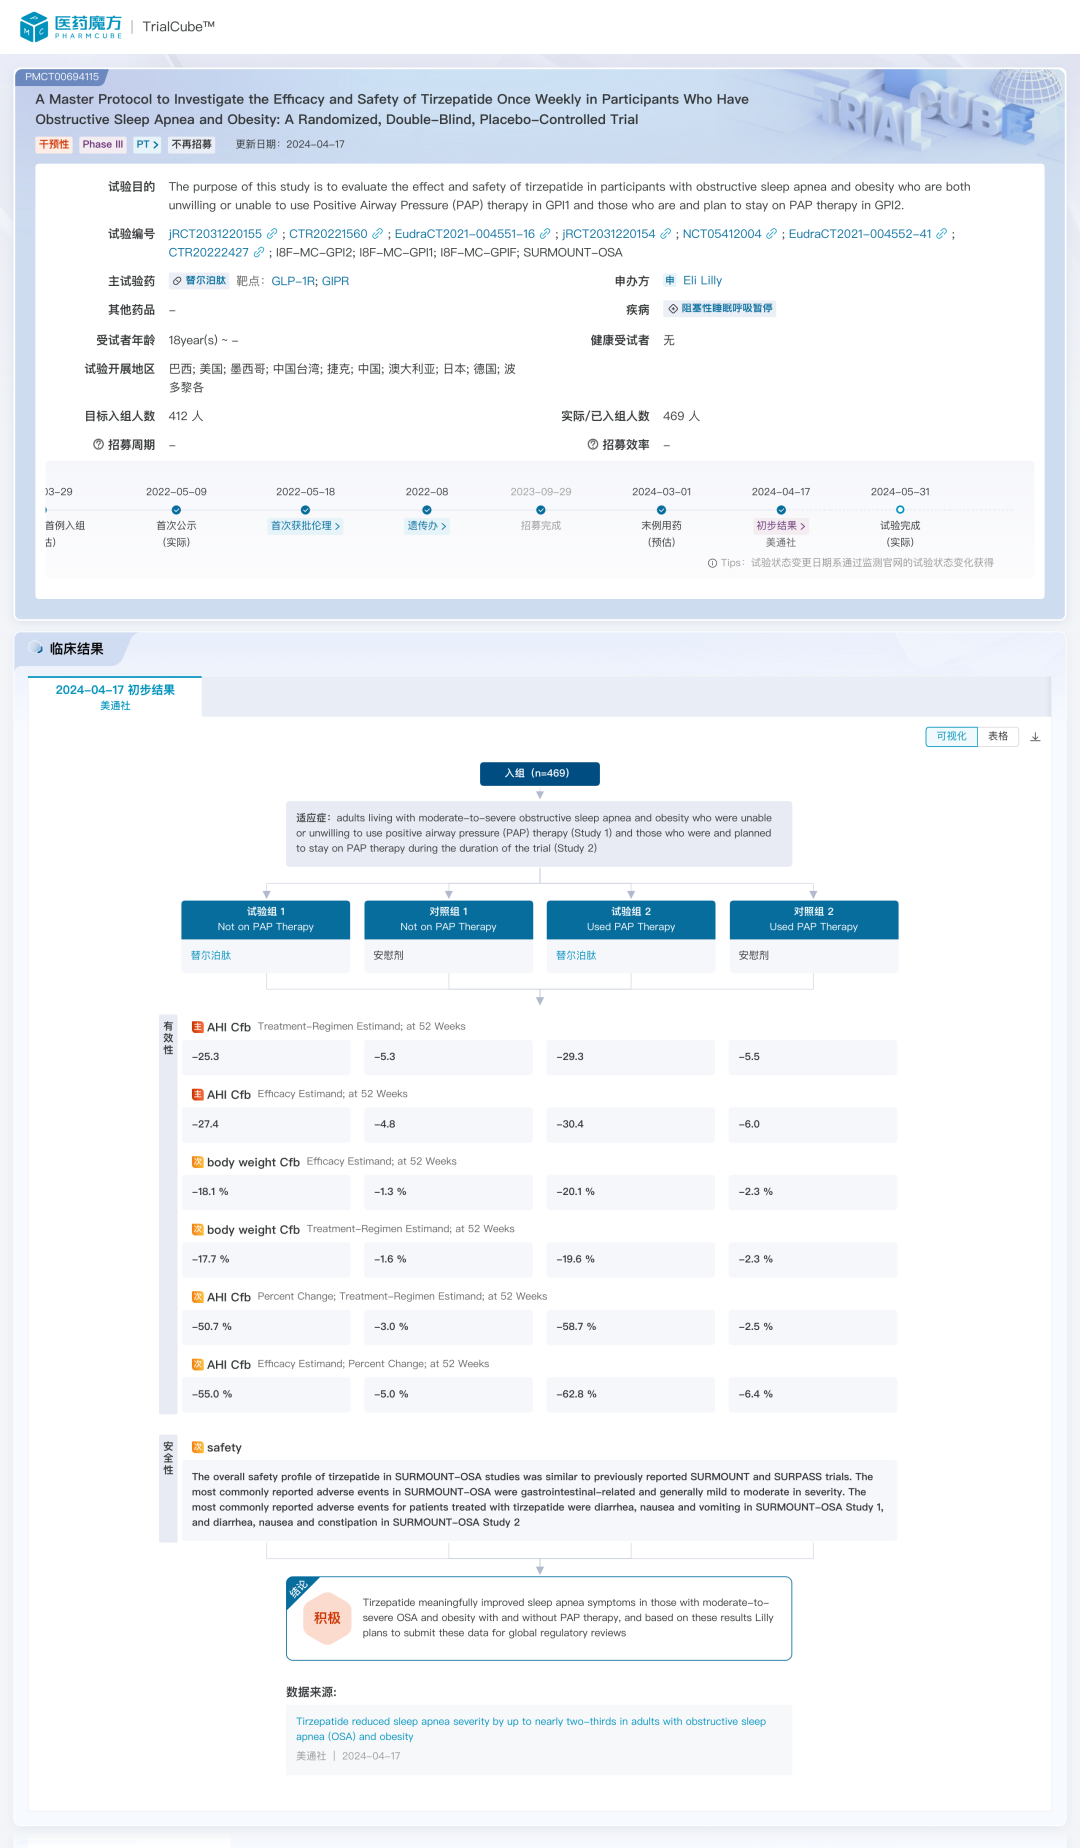Switch to 表格 table view
The height and width of the screenshot is (1848, 1080).
point(998,737)
